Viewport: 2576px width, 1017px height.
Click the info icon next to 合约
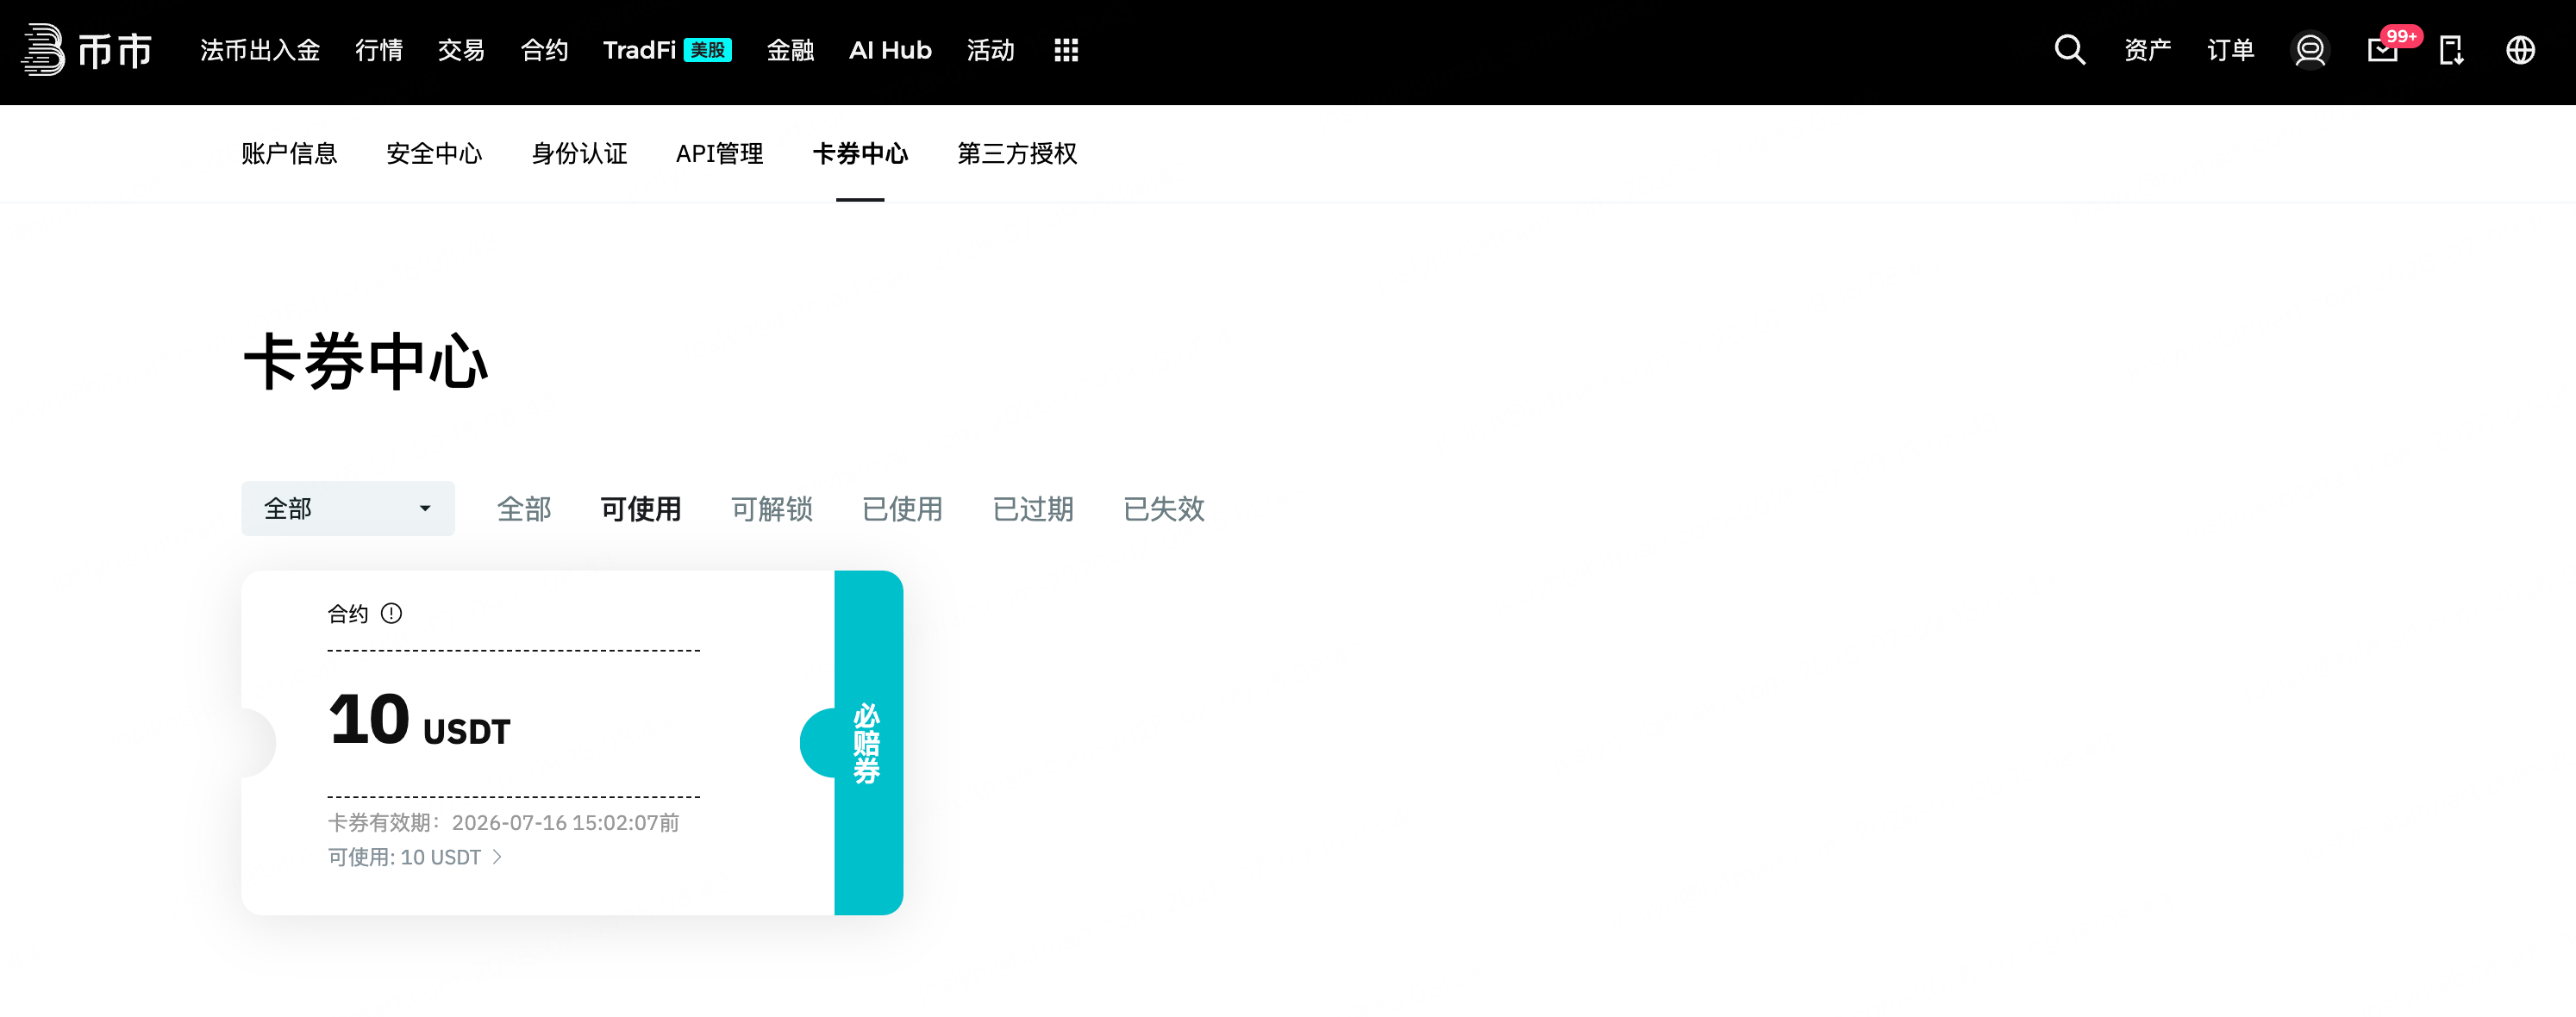(x=391, y=613)
